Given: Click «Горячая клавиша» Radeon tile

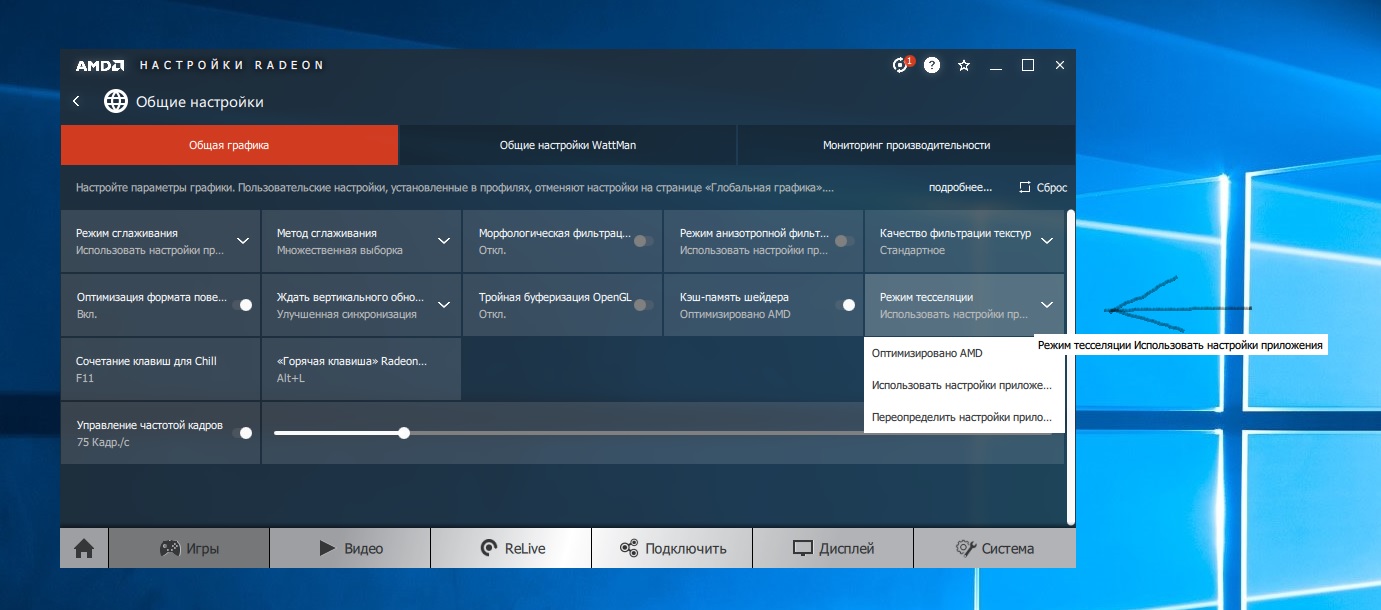Looking at the screenshot, I should point(361,369).
